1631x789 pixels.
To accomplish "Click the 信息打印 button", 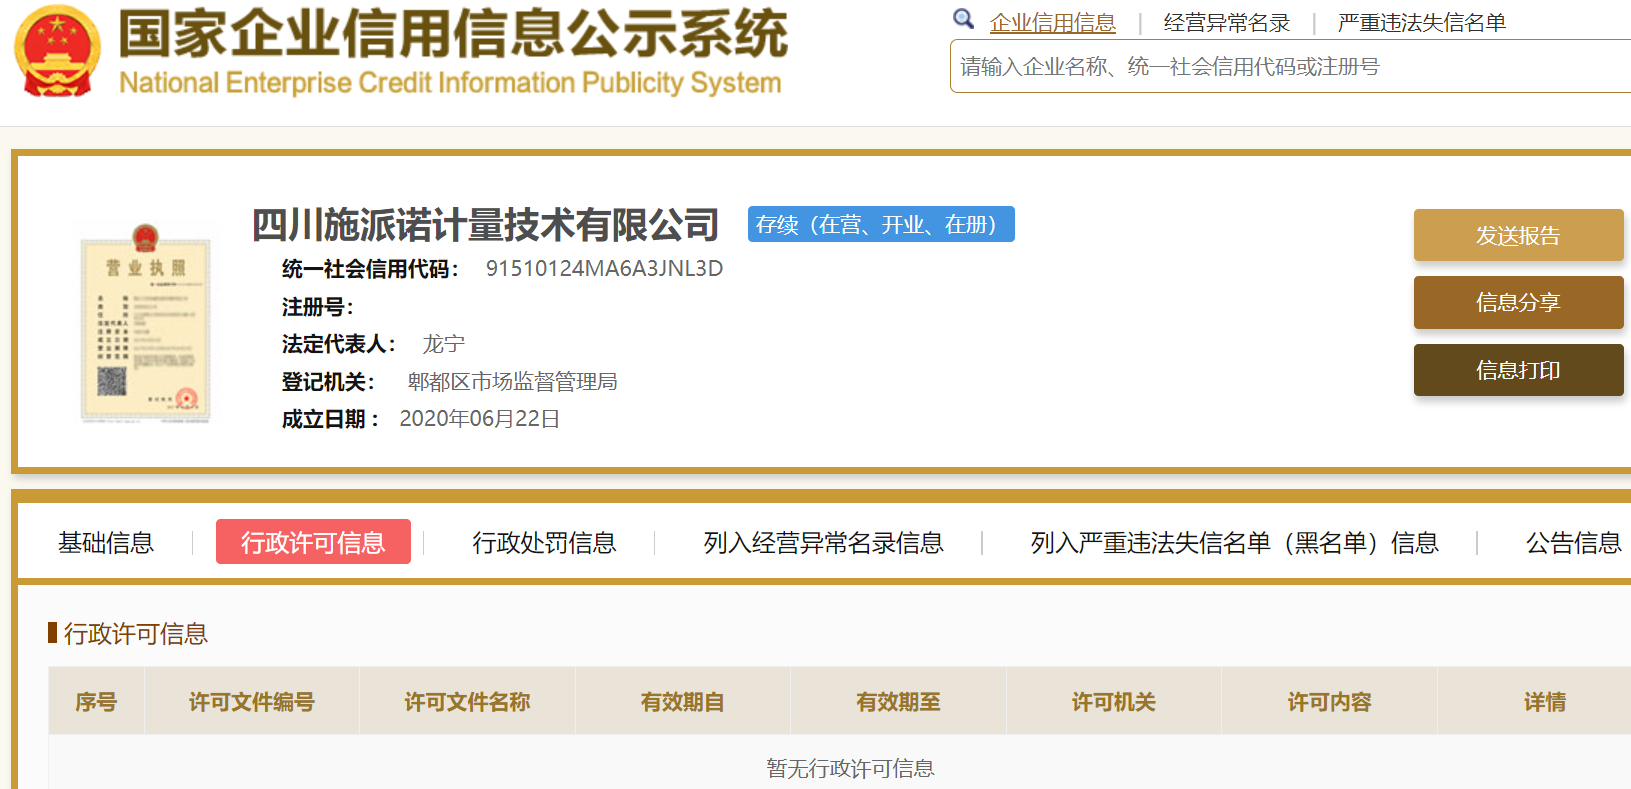I will (1518, 370).
